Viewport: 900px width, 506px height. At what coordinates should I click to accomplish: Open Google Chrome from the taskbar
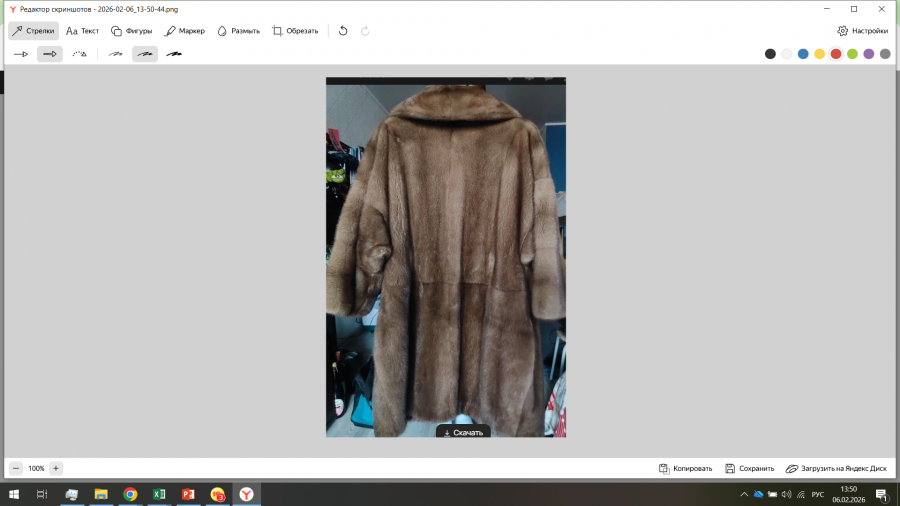click(x=130, y=494)
